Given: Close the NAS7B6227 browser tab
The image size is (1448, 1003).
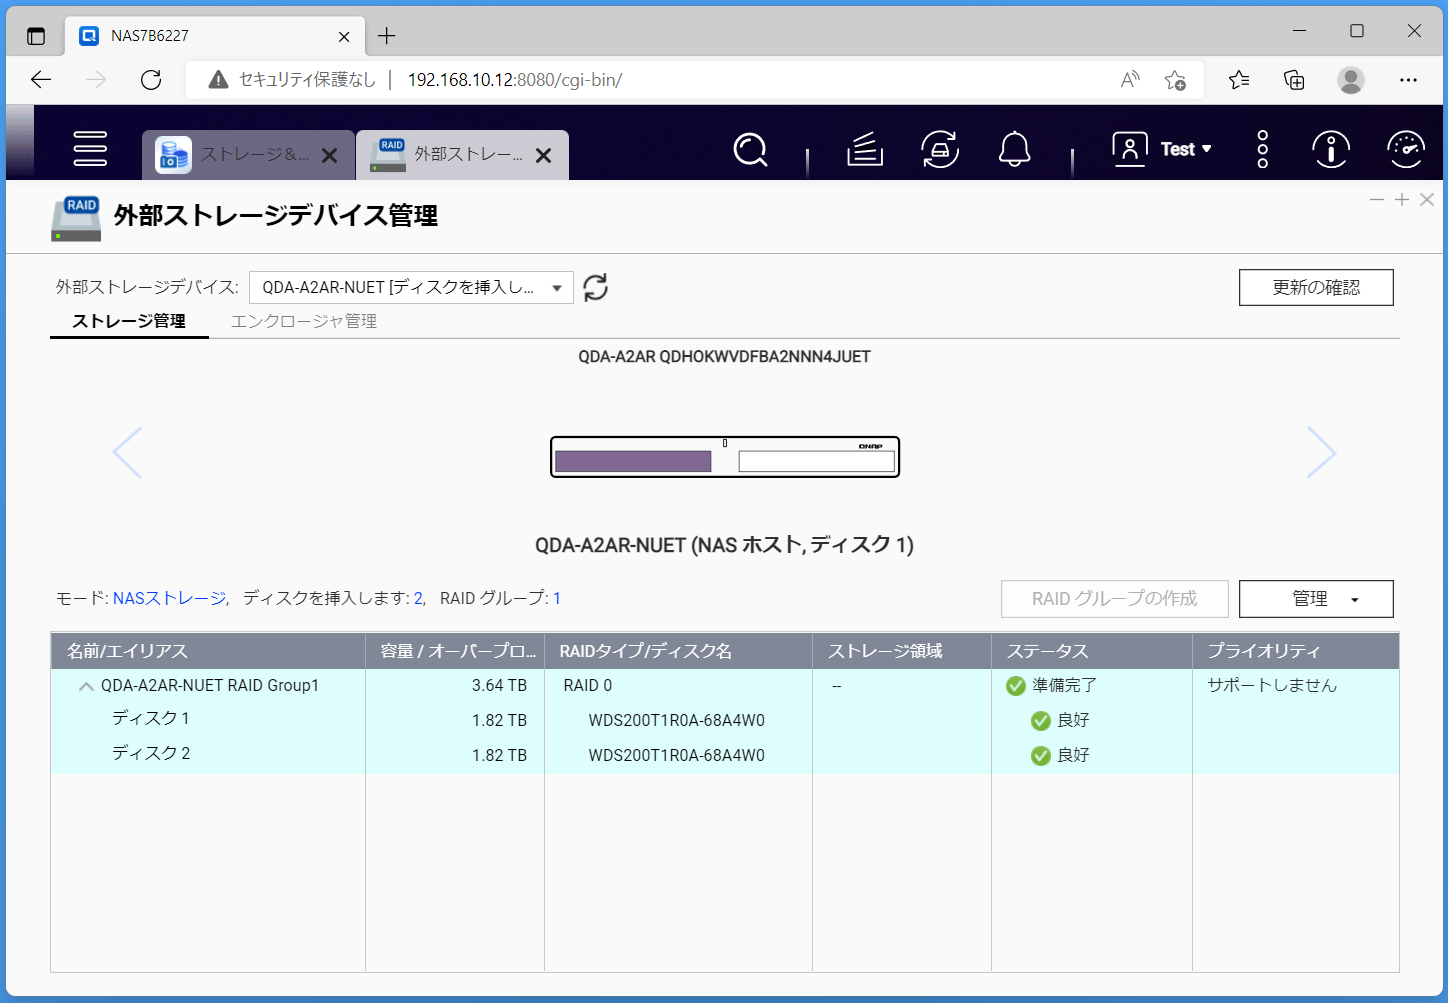Looking at the screenshot, I should pyautogui.click(x=344, y=36).
